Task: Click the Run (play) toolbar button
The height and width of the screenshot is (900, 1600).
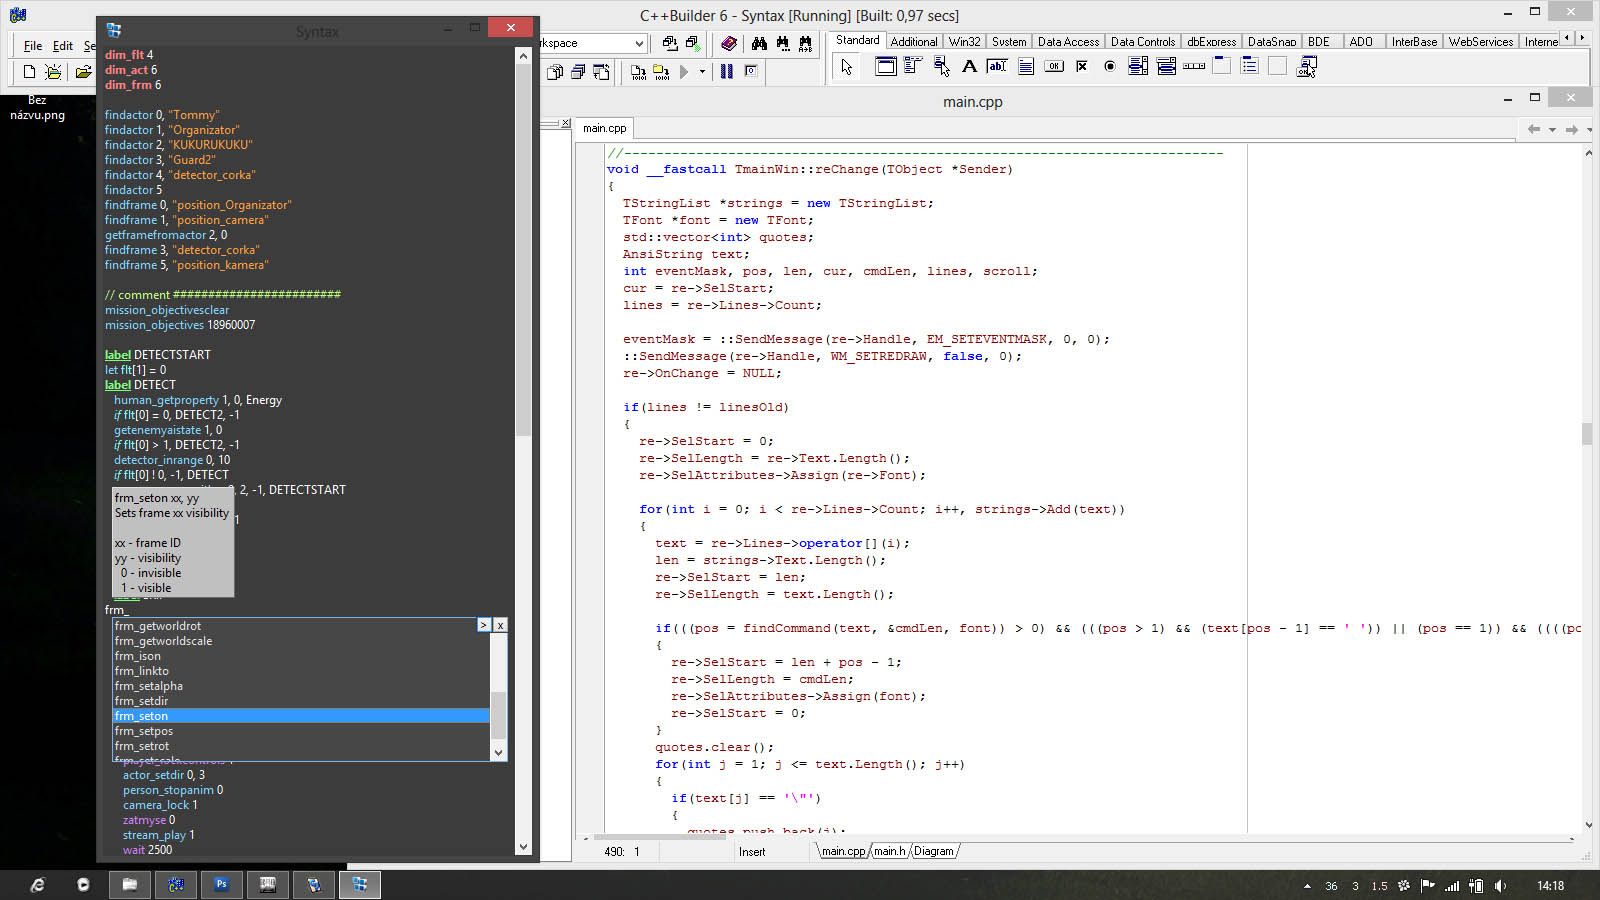Action: 684,72
